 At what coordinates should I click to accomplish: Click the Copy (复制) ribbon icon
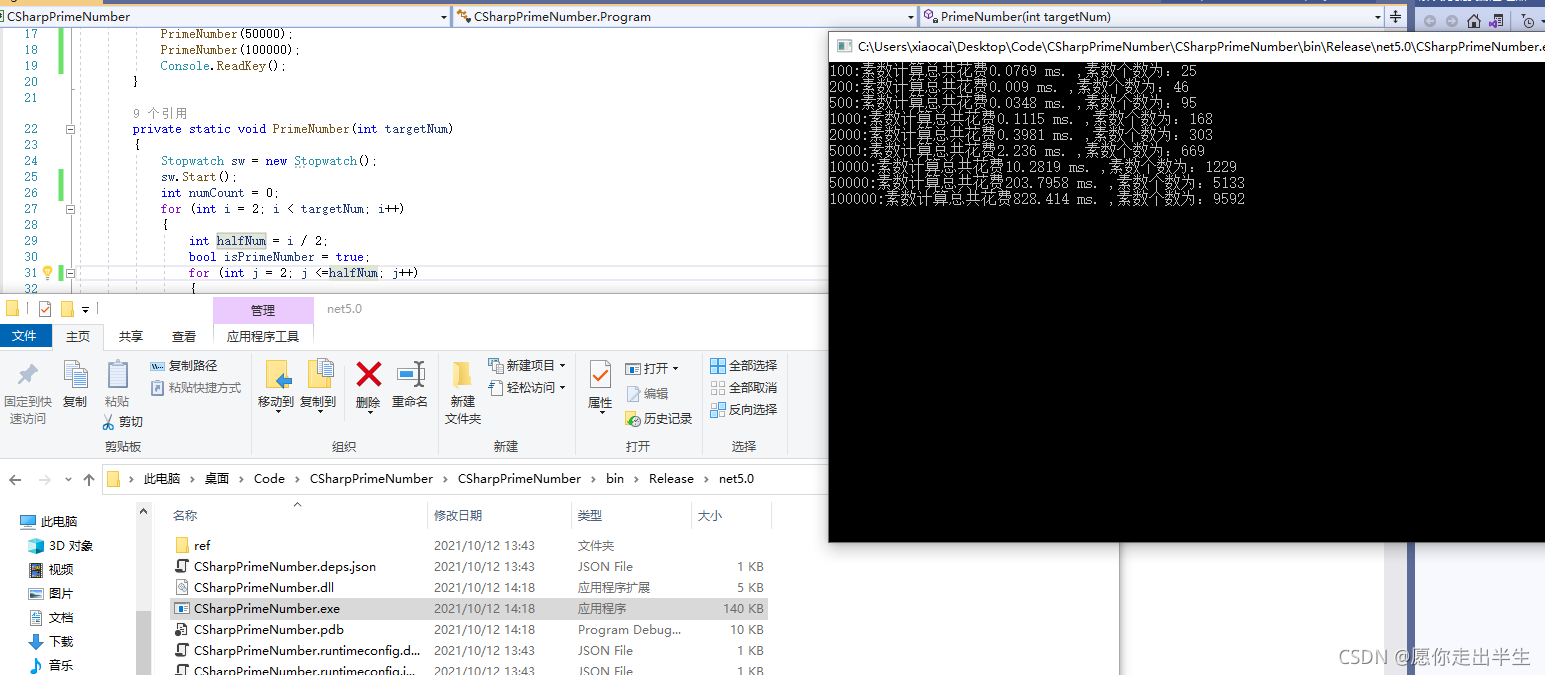pos(75,375)
